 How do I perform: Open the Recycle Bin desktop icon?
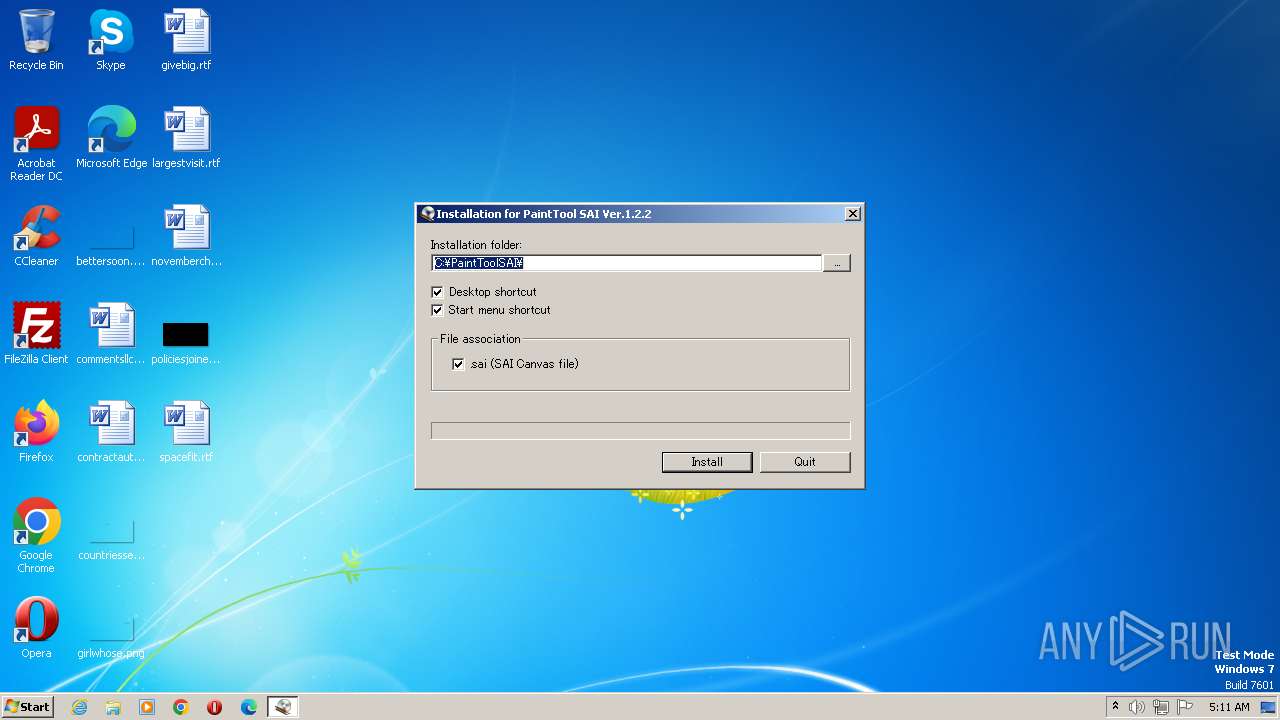tap(36, 40)
